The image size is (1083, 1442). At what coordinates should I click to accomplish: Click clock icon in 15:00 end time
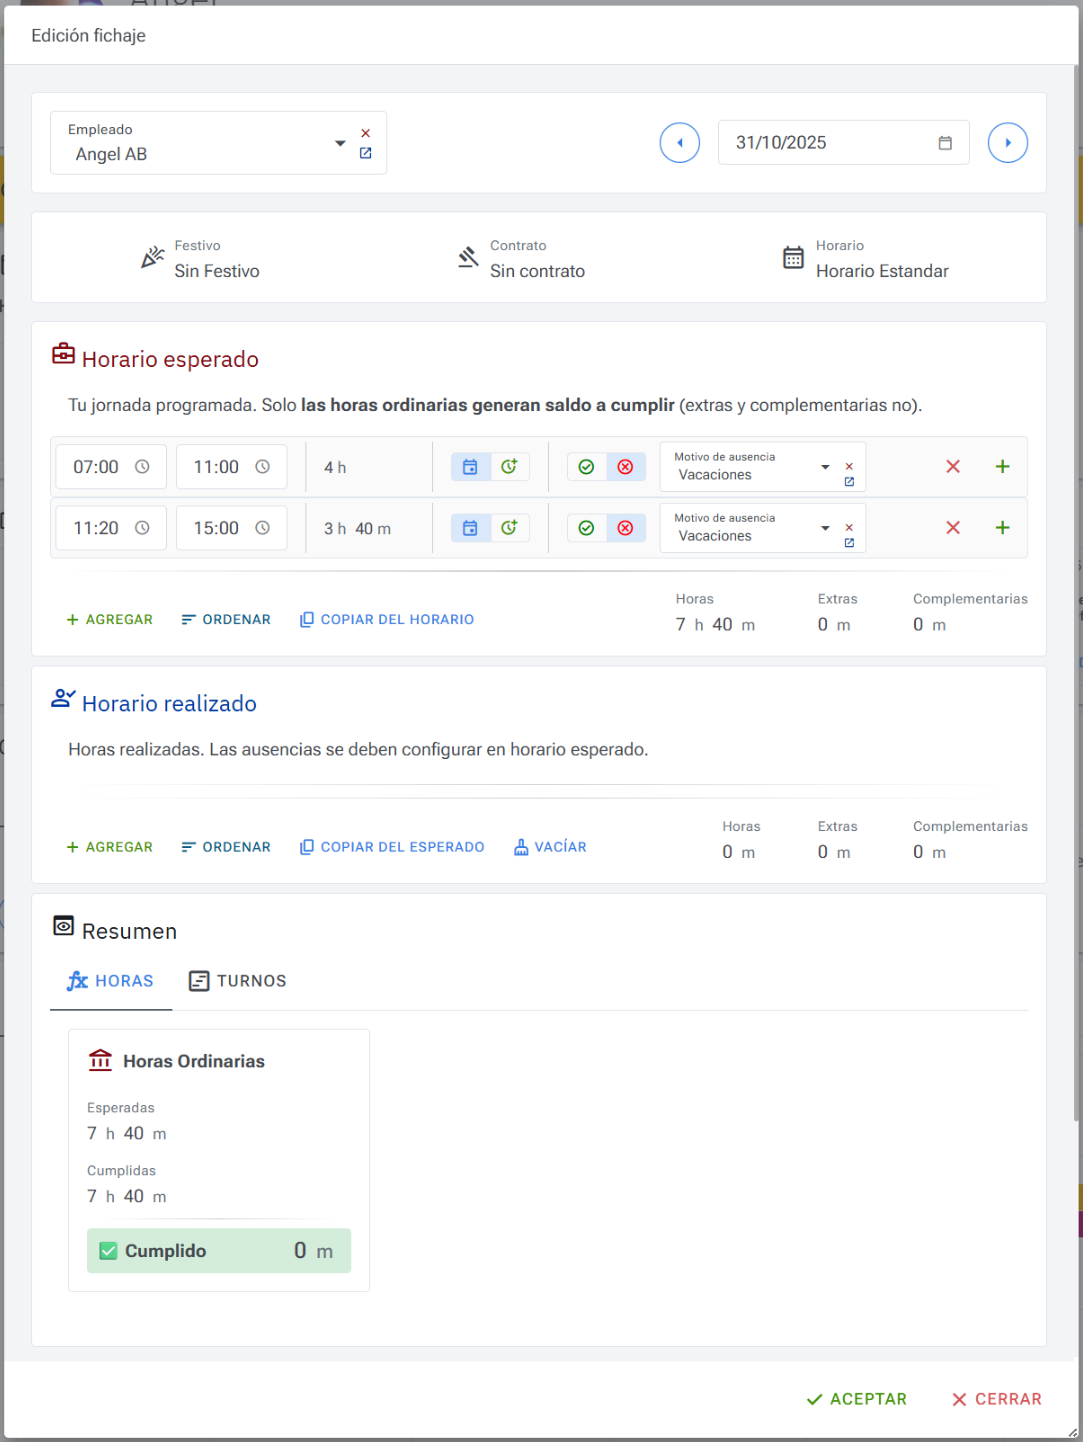262,528
